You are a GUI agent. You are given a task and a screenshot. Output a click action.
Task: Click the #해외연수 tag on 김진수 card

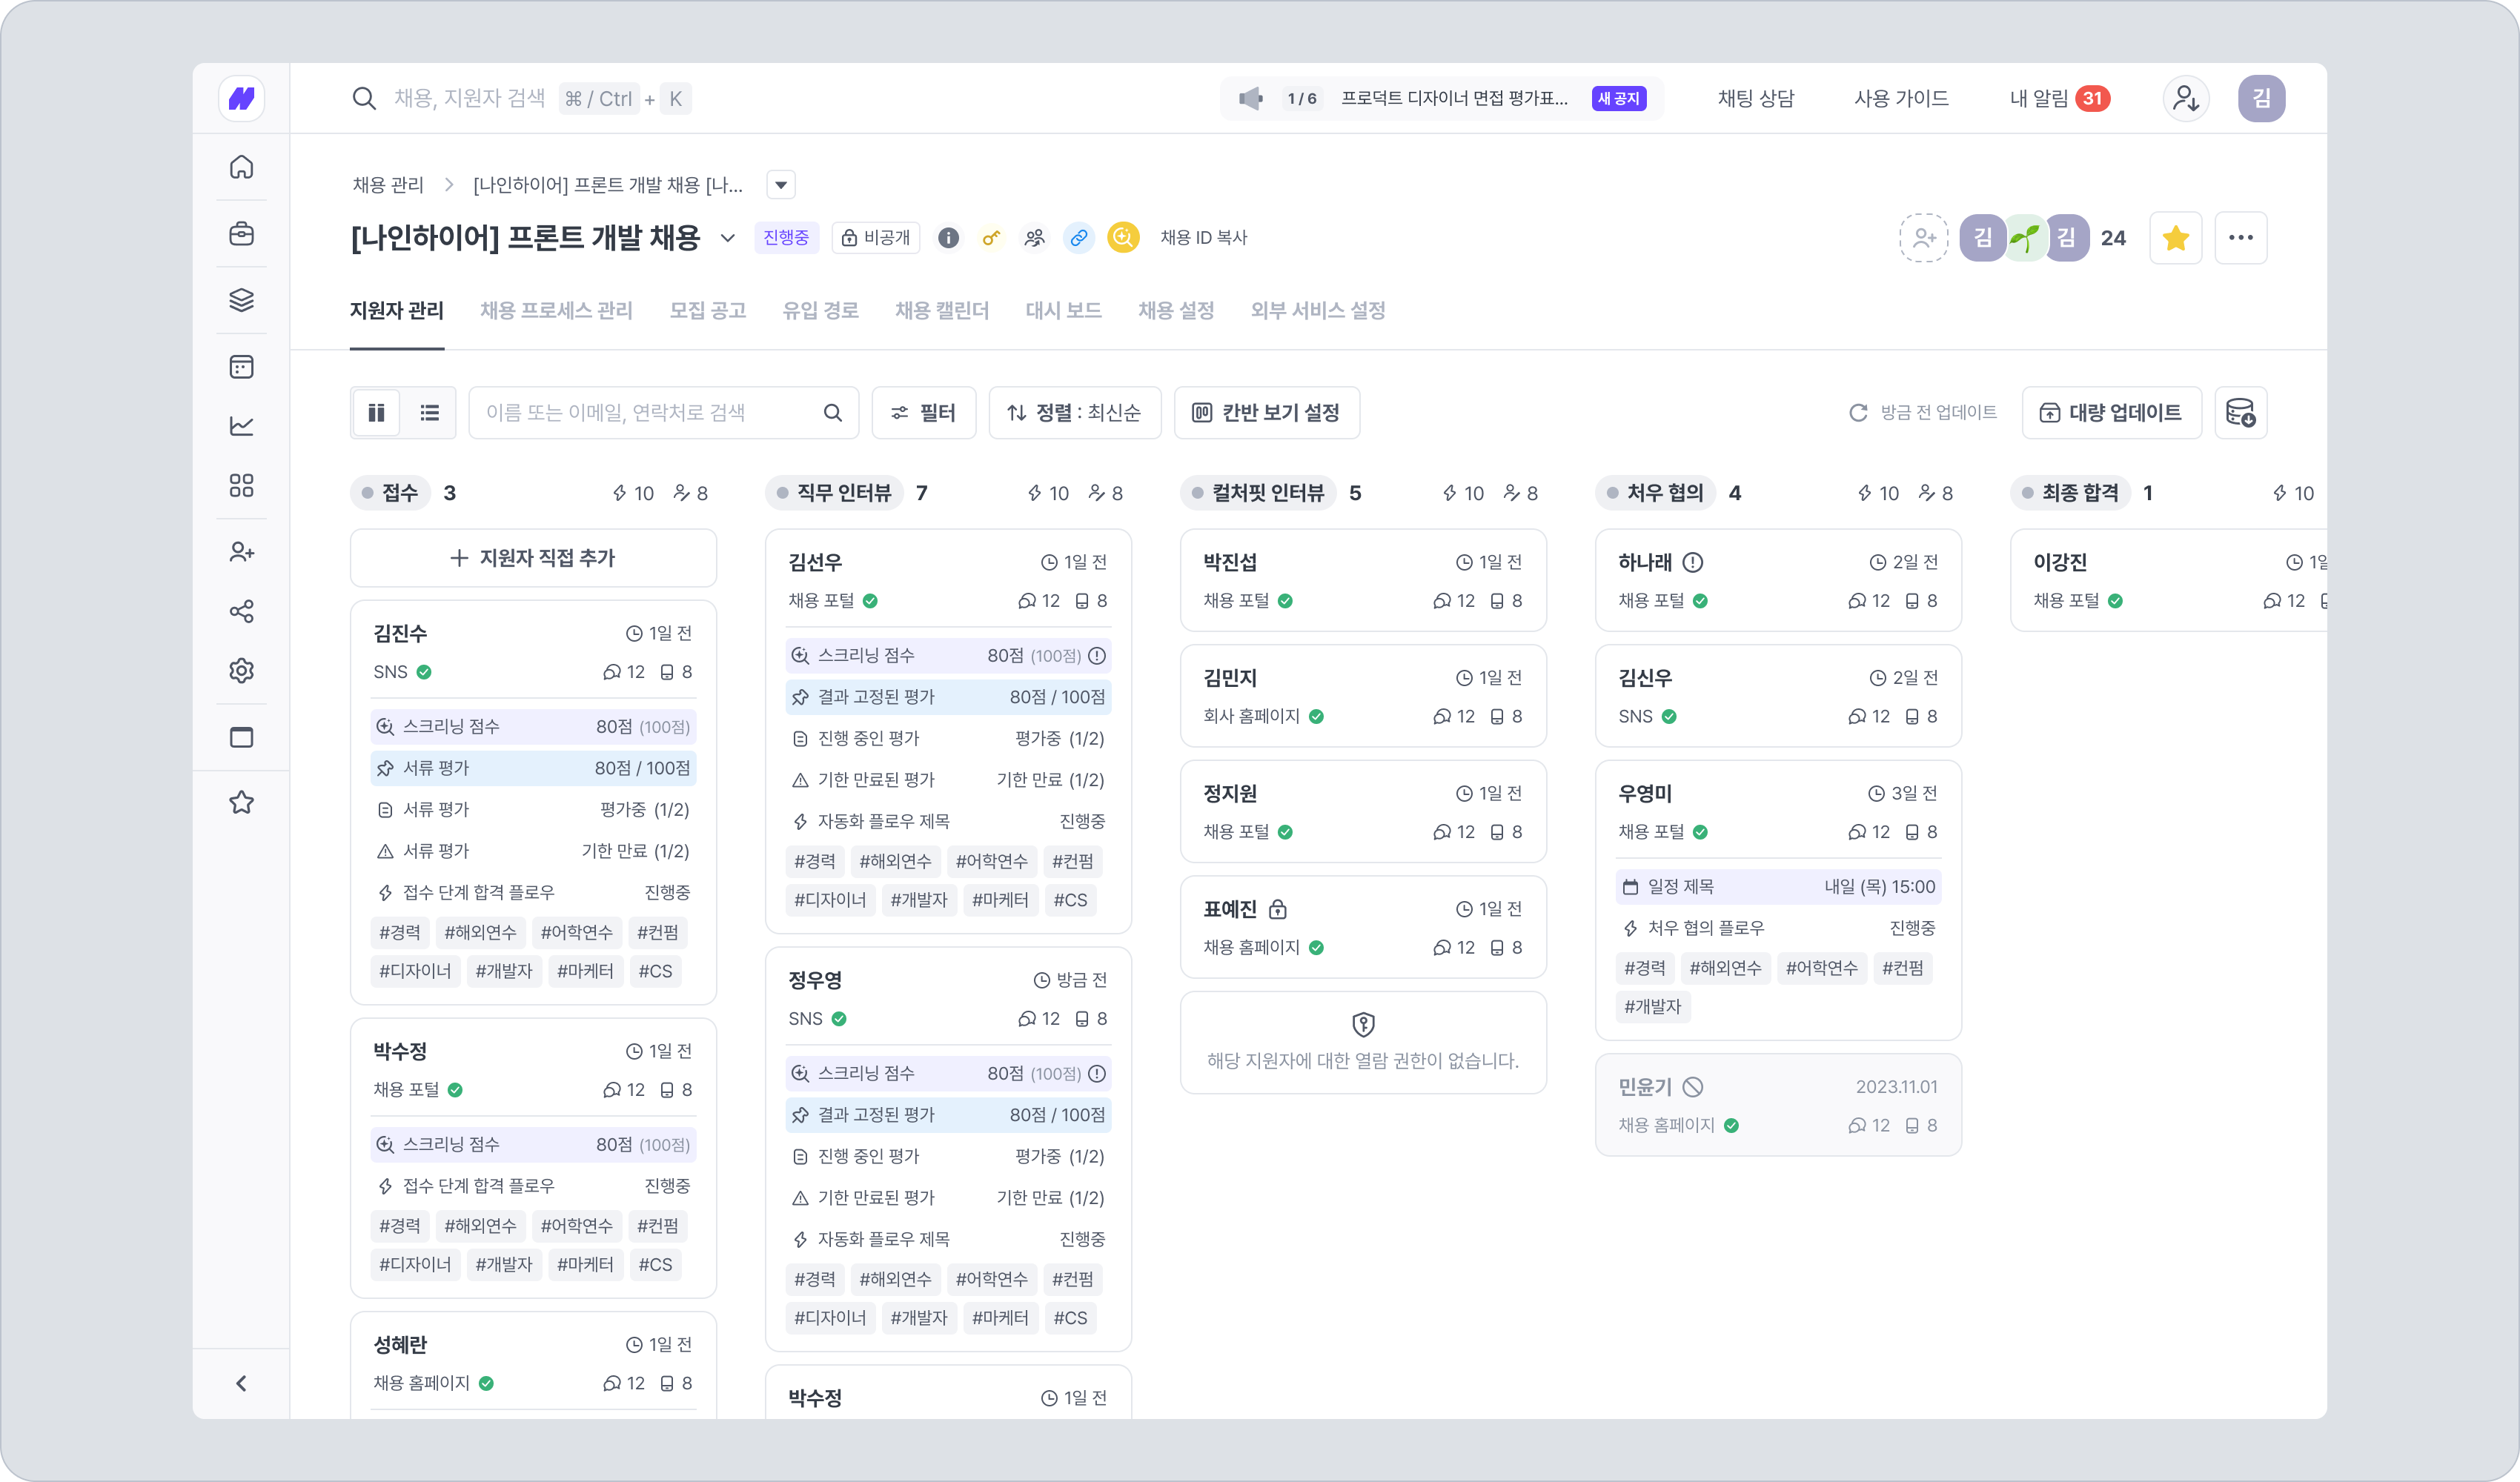[x=480, y=932]
